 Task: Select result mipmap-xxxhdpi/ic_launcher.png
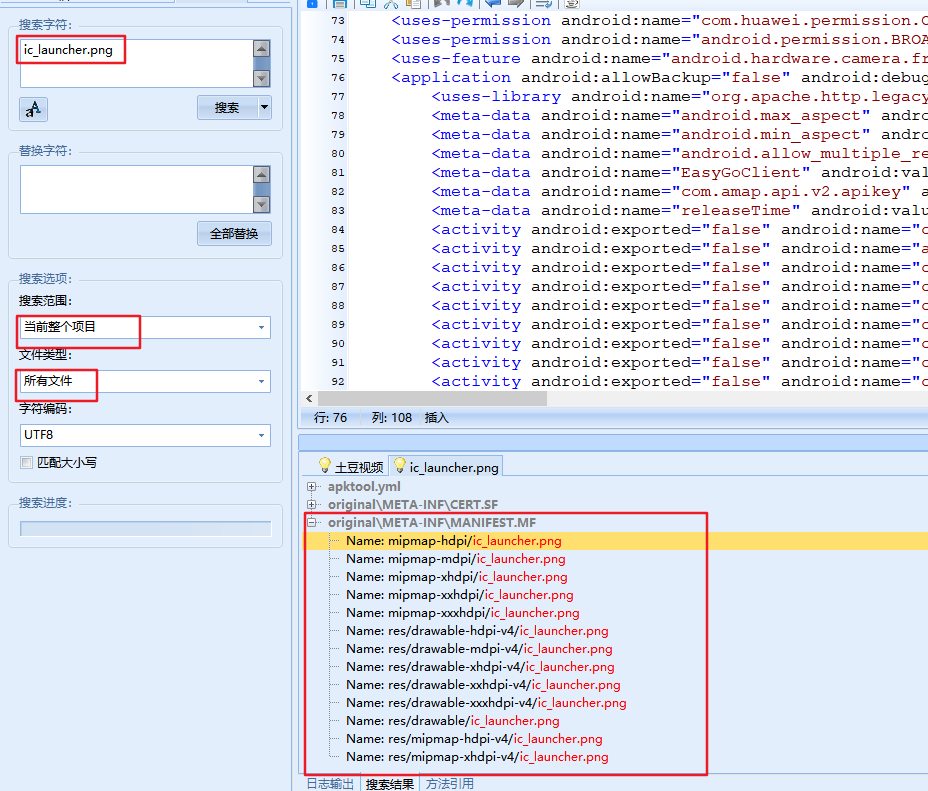click(463, 613)
